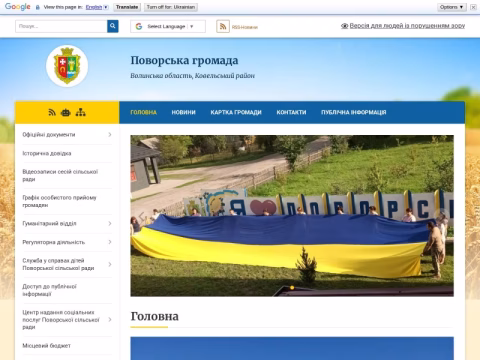Click the Поворська громада site title
The image size is (480, 360).
point(184,60)
